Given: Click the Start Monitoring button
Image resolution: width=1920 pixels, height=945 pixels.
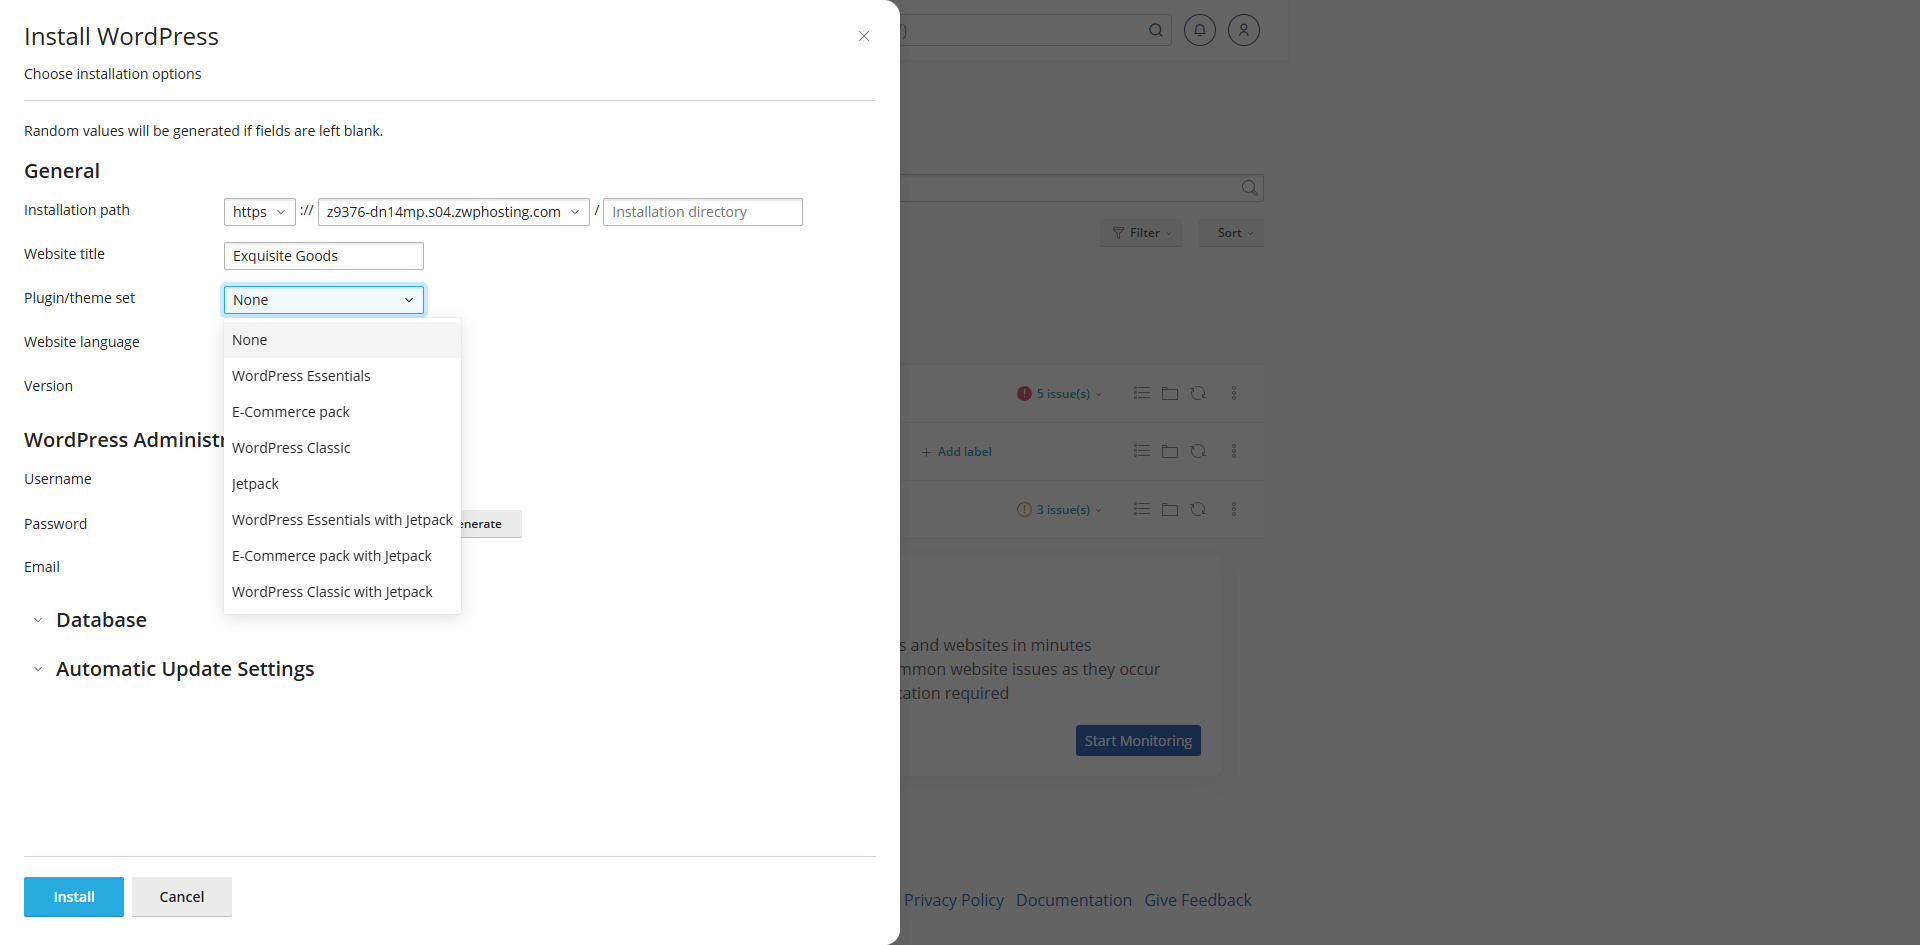Looking at the screenshot, I should click(1138, 741).
